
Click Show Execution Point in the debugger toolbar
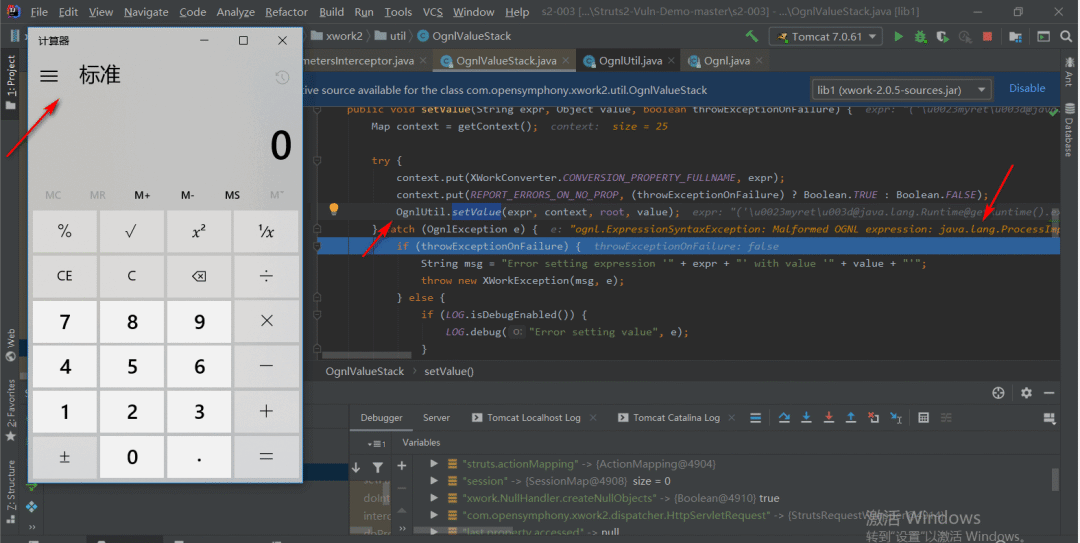click(x=756, y=418)
